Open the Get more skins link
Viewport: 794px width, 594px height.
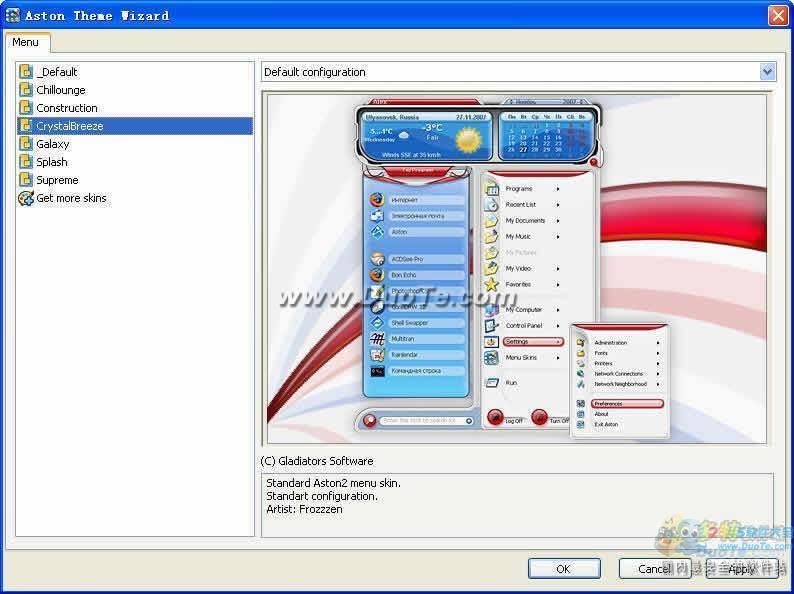coord(71,198)
